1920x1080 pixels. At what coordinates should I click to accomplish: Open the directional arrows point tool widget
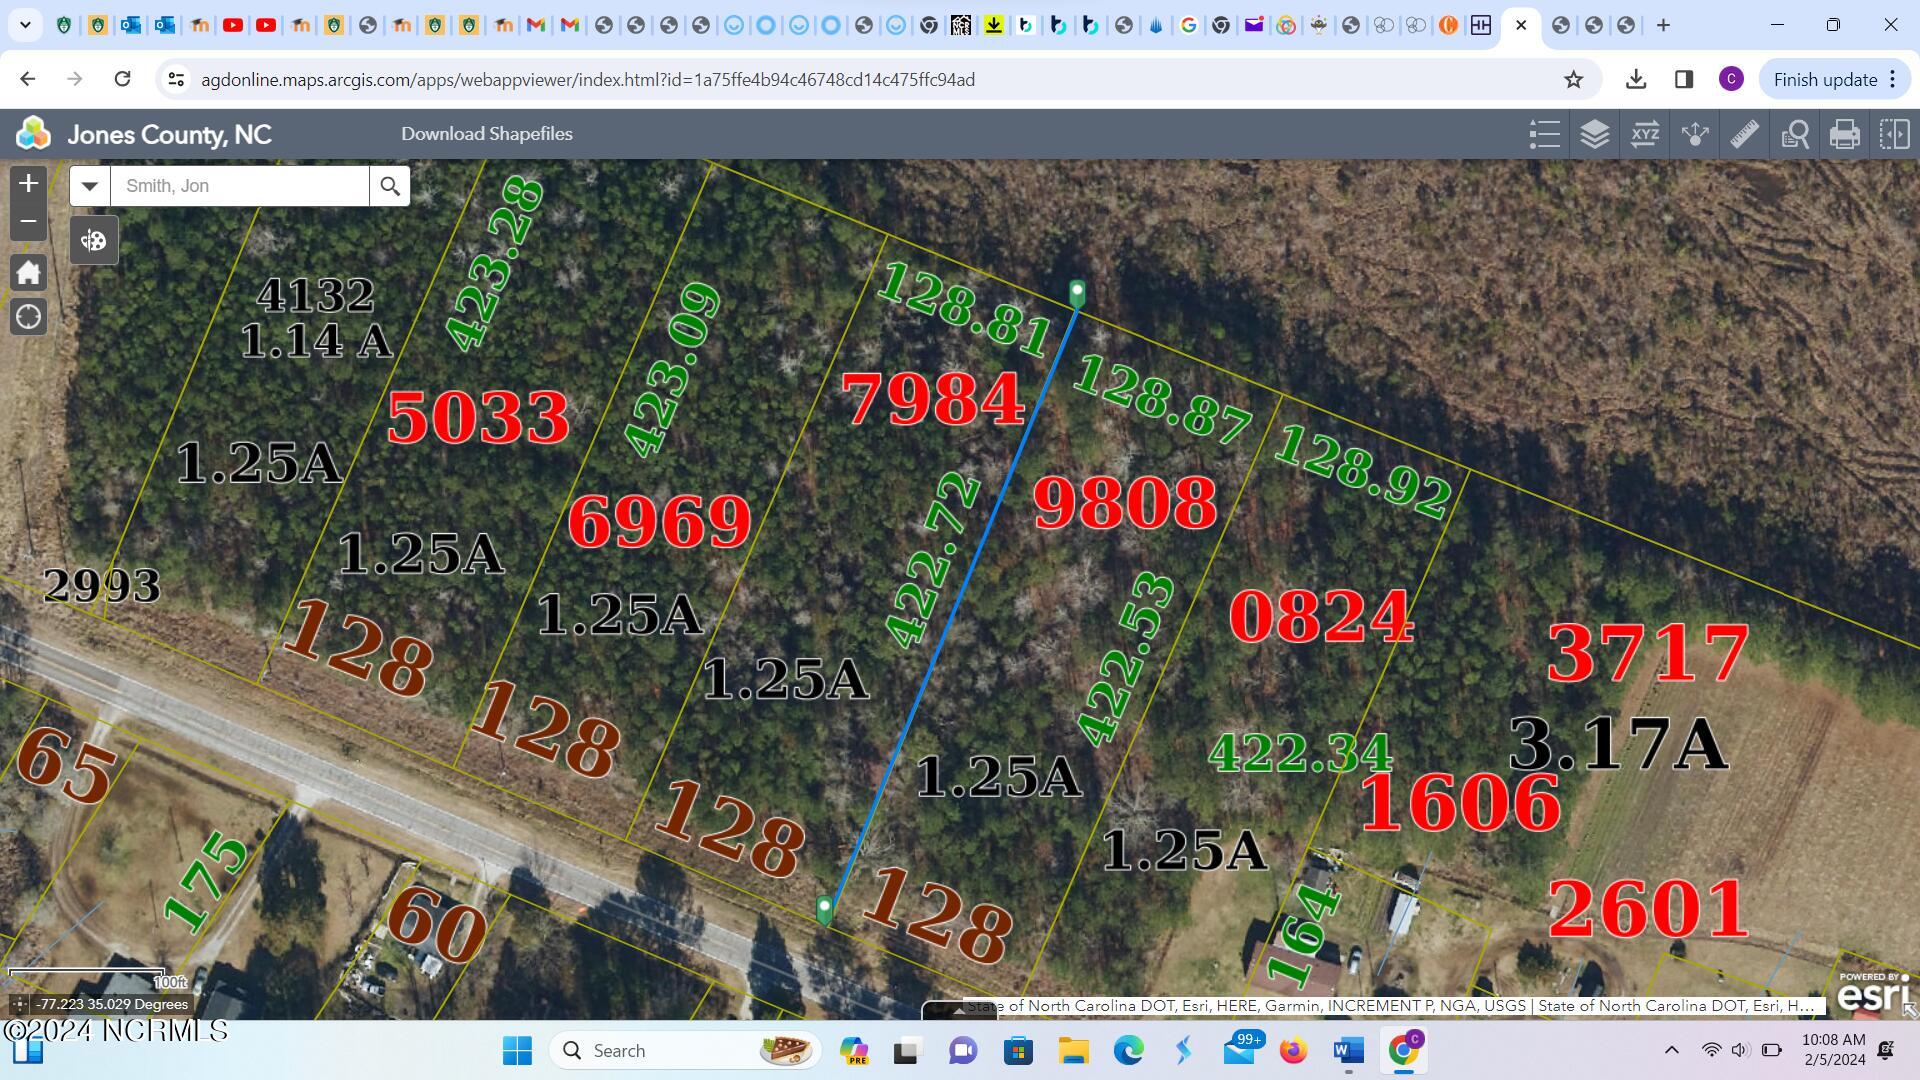[1694, 134]
